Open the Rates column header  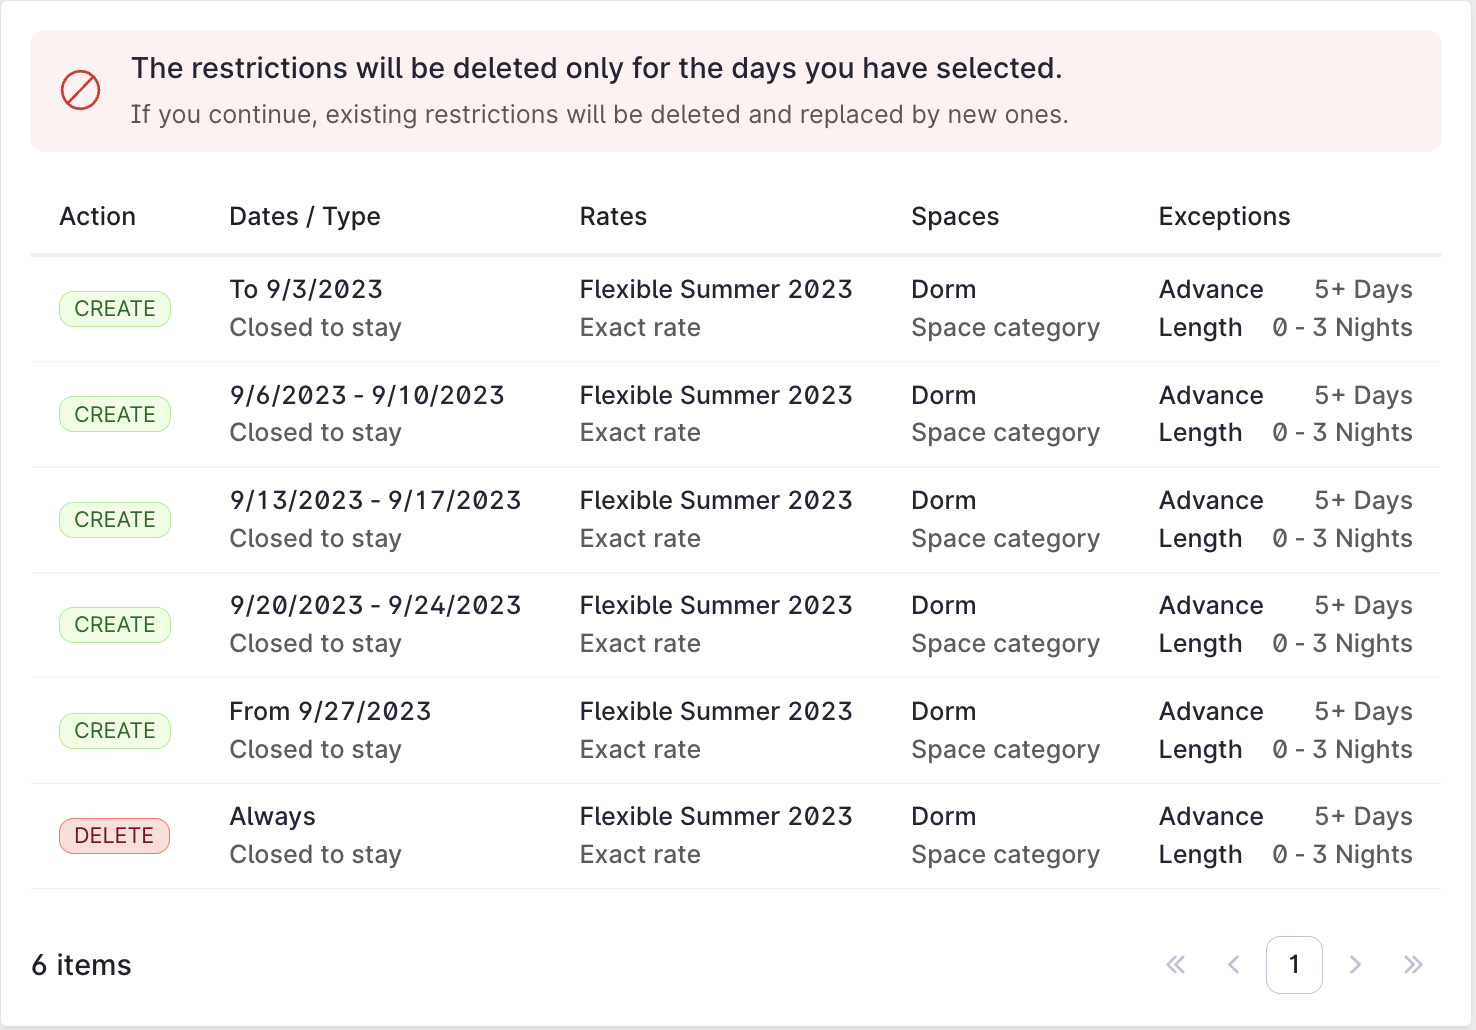coord(613,216)
